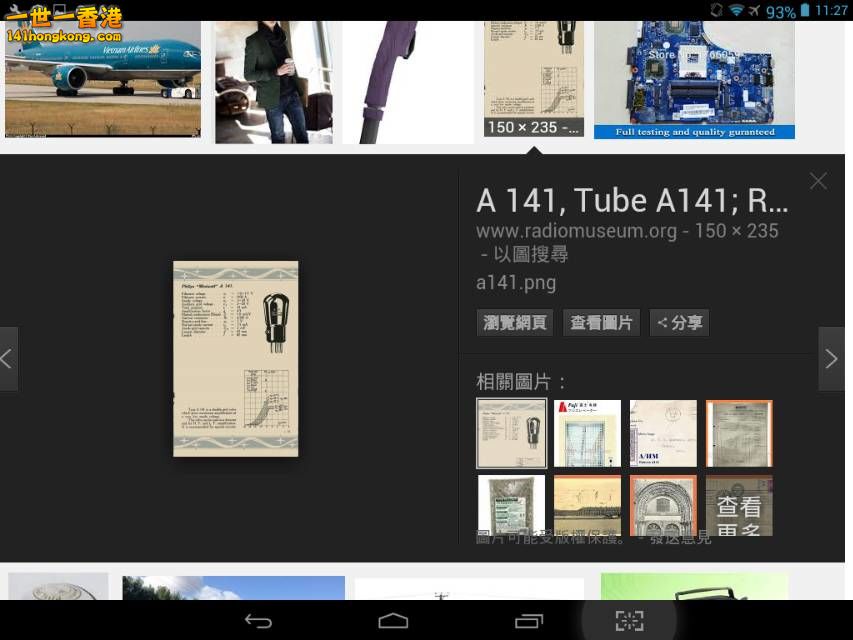Open related image of packaged product bag
The image size is (853, 640).
[511, 505]
